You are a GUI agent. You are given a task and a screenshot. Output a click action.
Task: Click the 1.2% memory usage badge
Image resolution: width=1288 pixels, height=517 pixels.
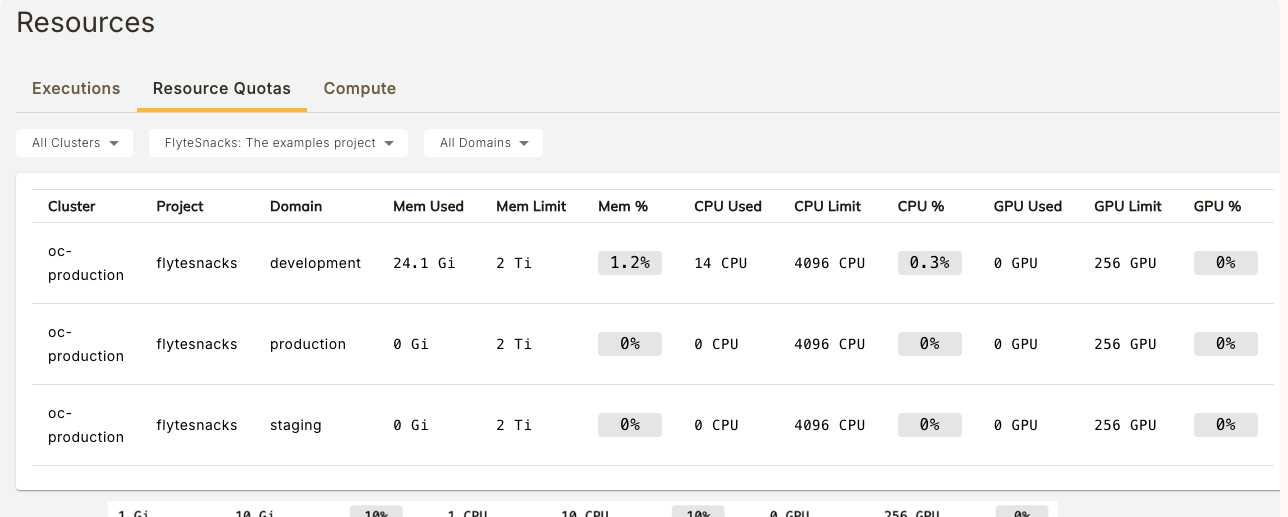(630, 263)
